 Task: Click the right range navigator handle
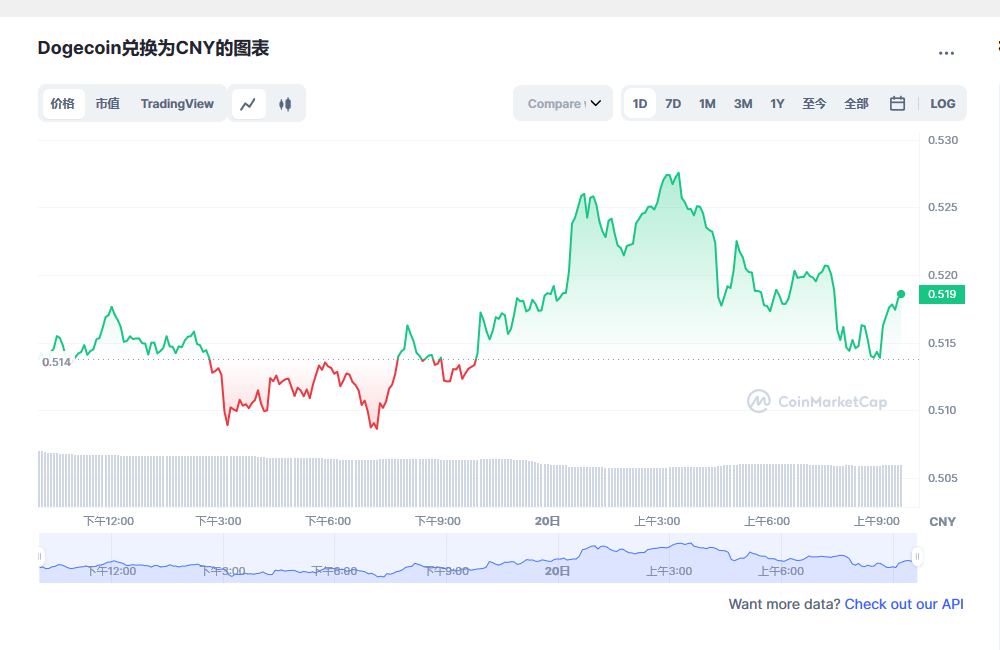[917, 557]
